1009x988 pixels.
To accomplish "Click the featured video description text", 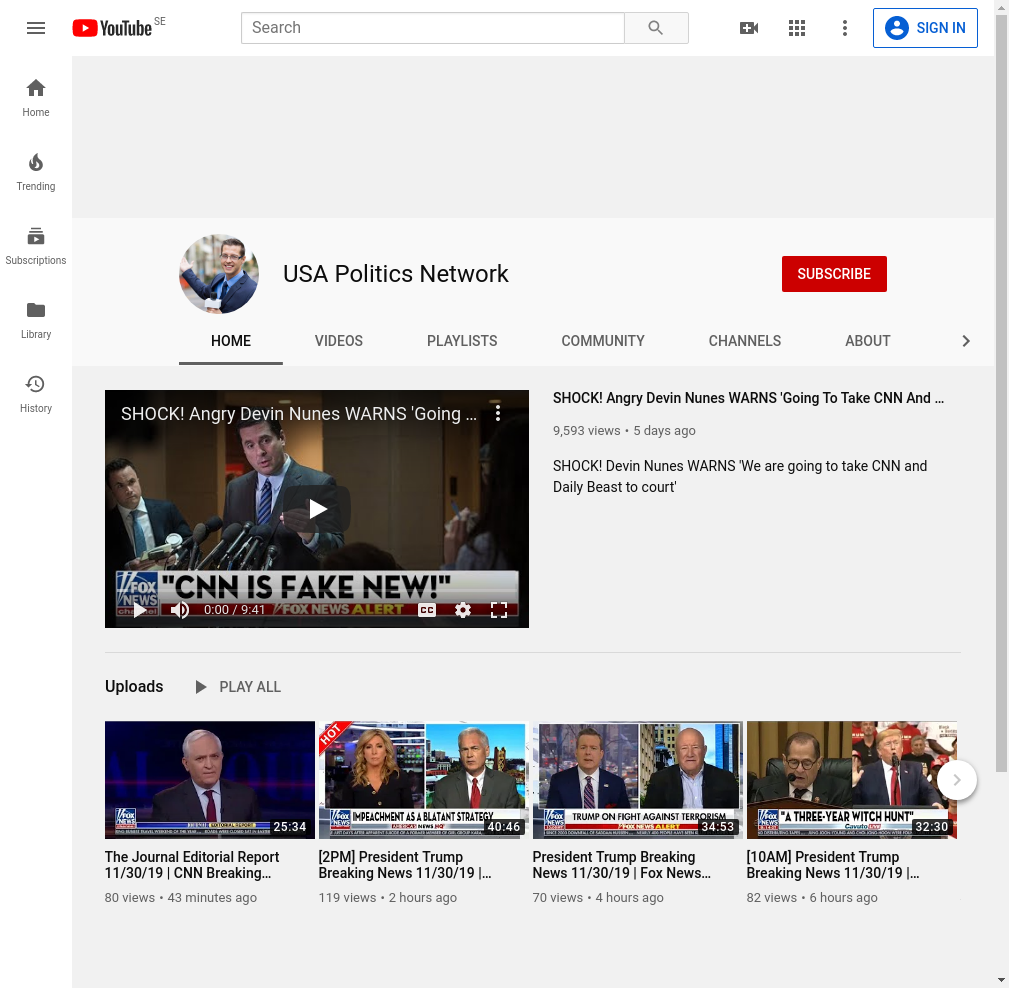I will [x=740, y=476].
